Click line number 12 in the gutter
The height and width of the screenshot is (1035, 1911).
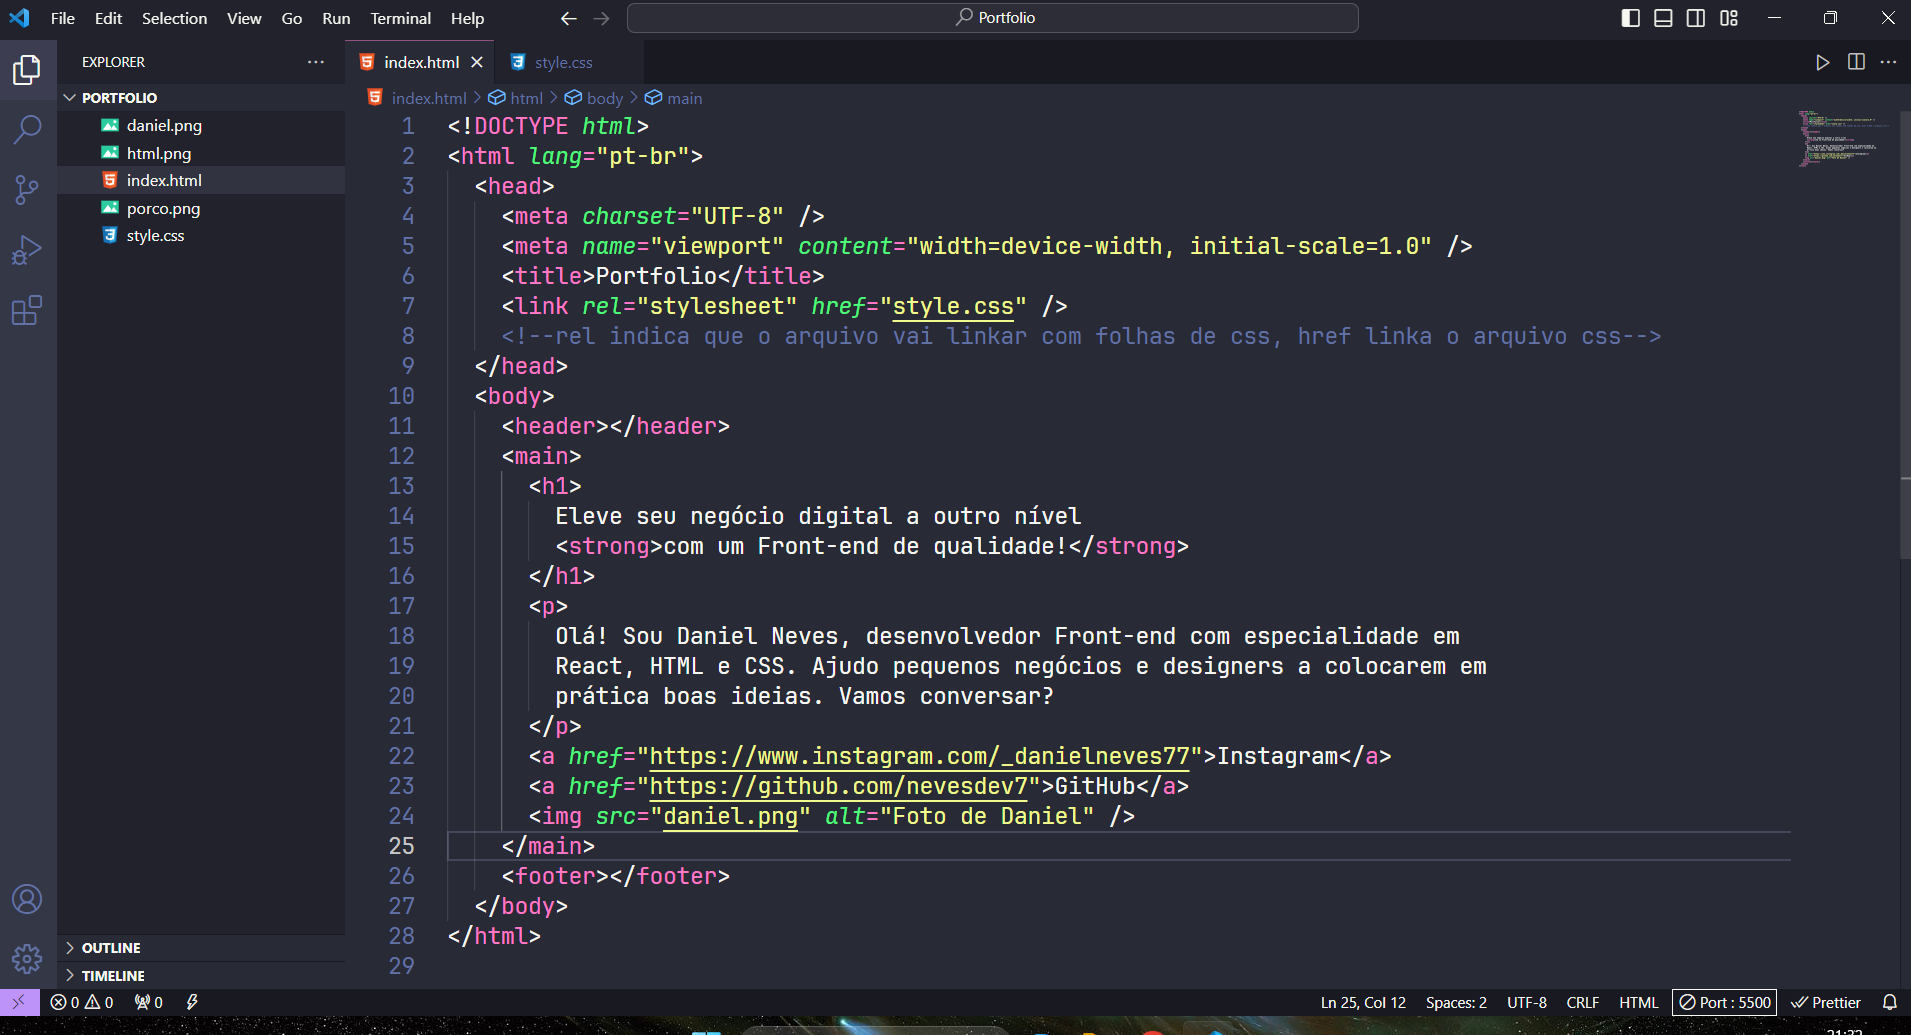click(401, 456)
